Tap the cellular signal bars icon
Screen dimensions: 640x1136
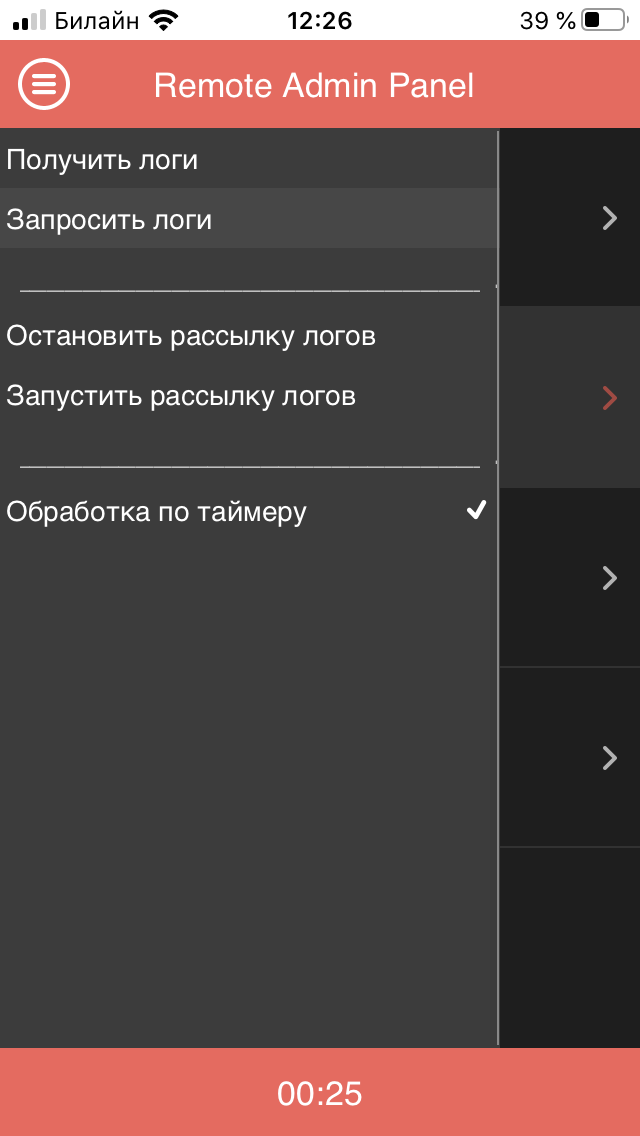click(x=30, y=21)
